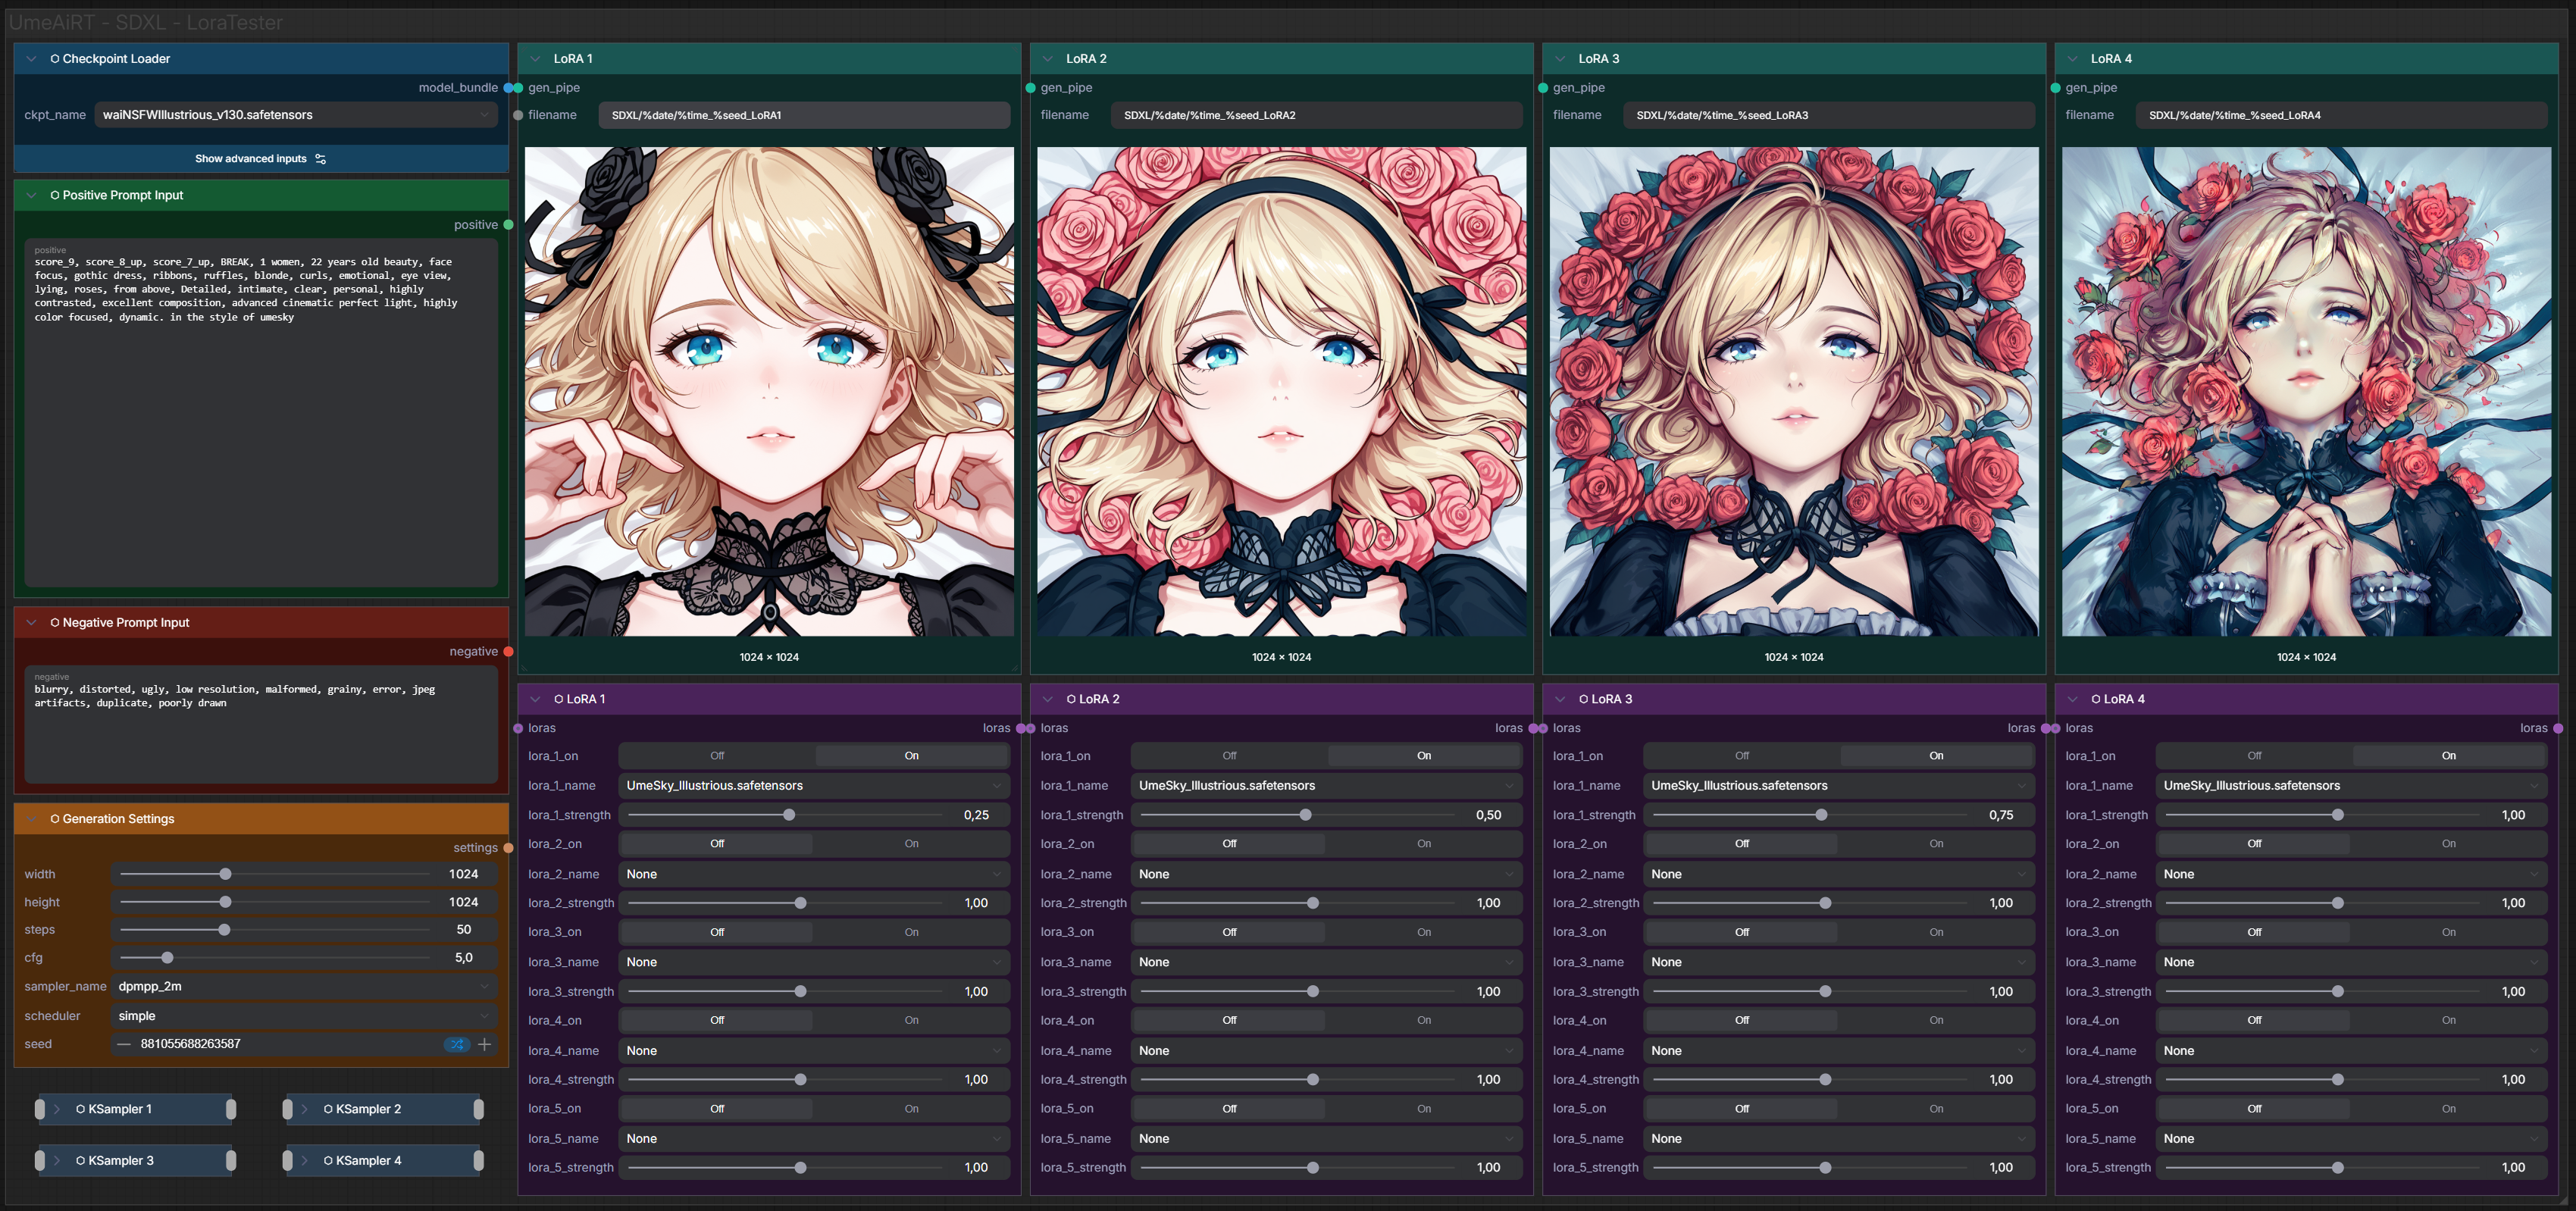Screen dimensions: 2576x1211
Task: Click the hexagon icon on Checkpoint Loader title
Action: point(55,59)
